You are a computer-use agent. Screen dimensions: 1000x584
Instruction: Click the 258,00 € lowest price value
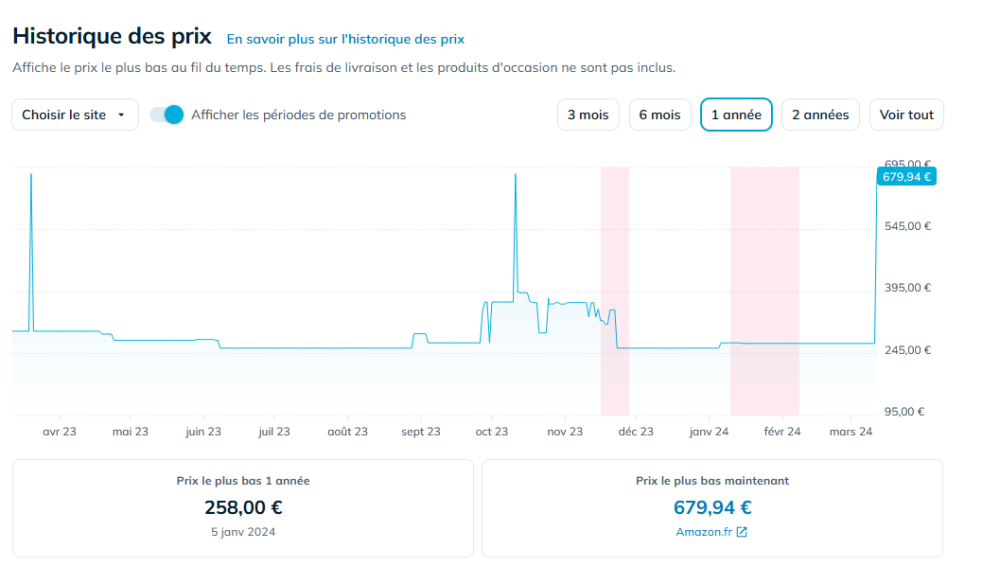click(243, 508)
